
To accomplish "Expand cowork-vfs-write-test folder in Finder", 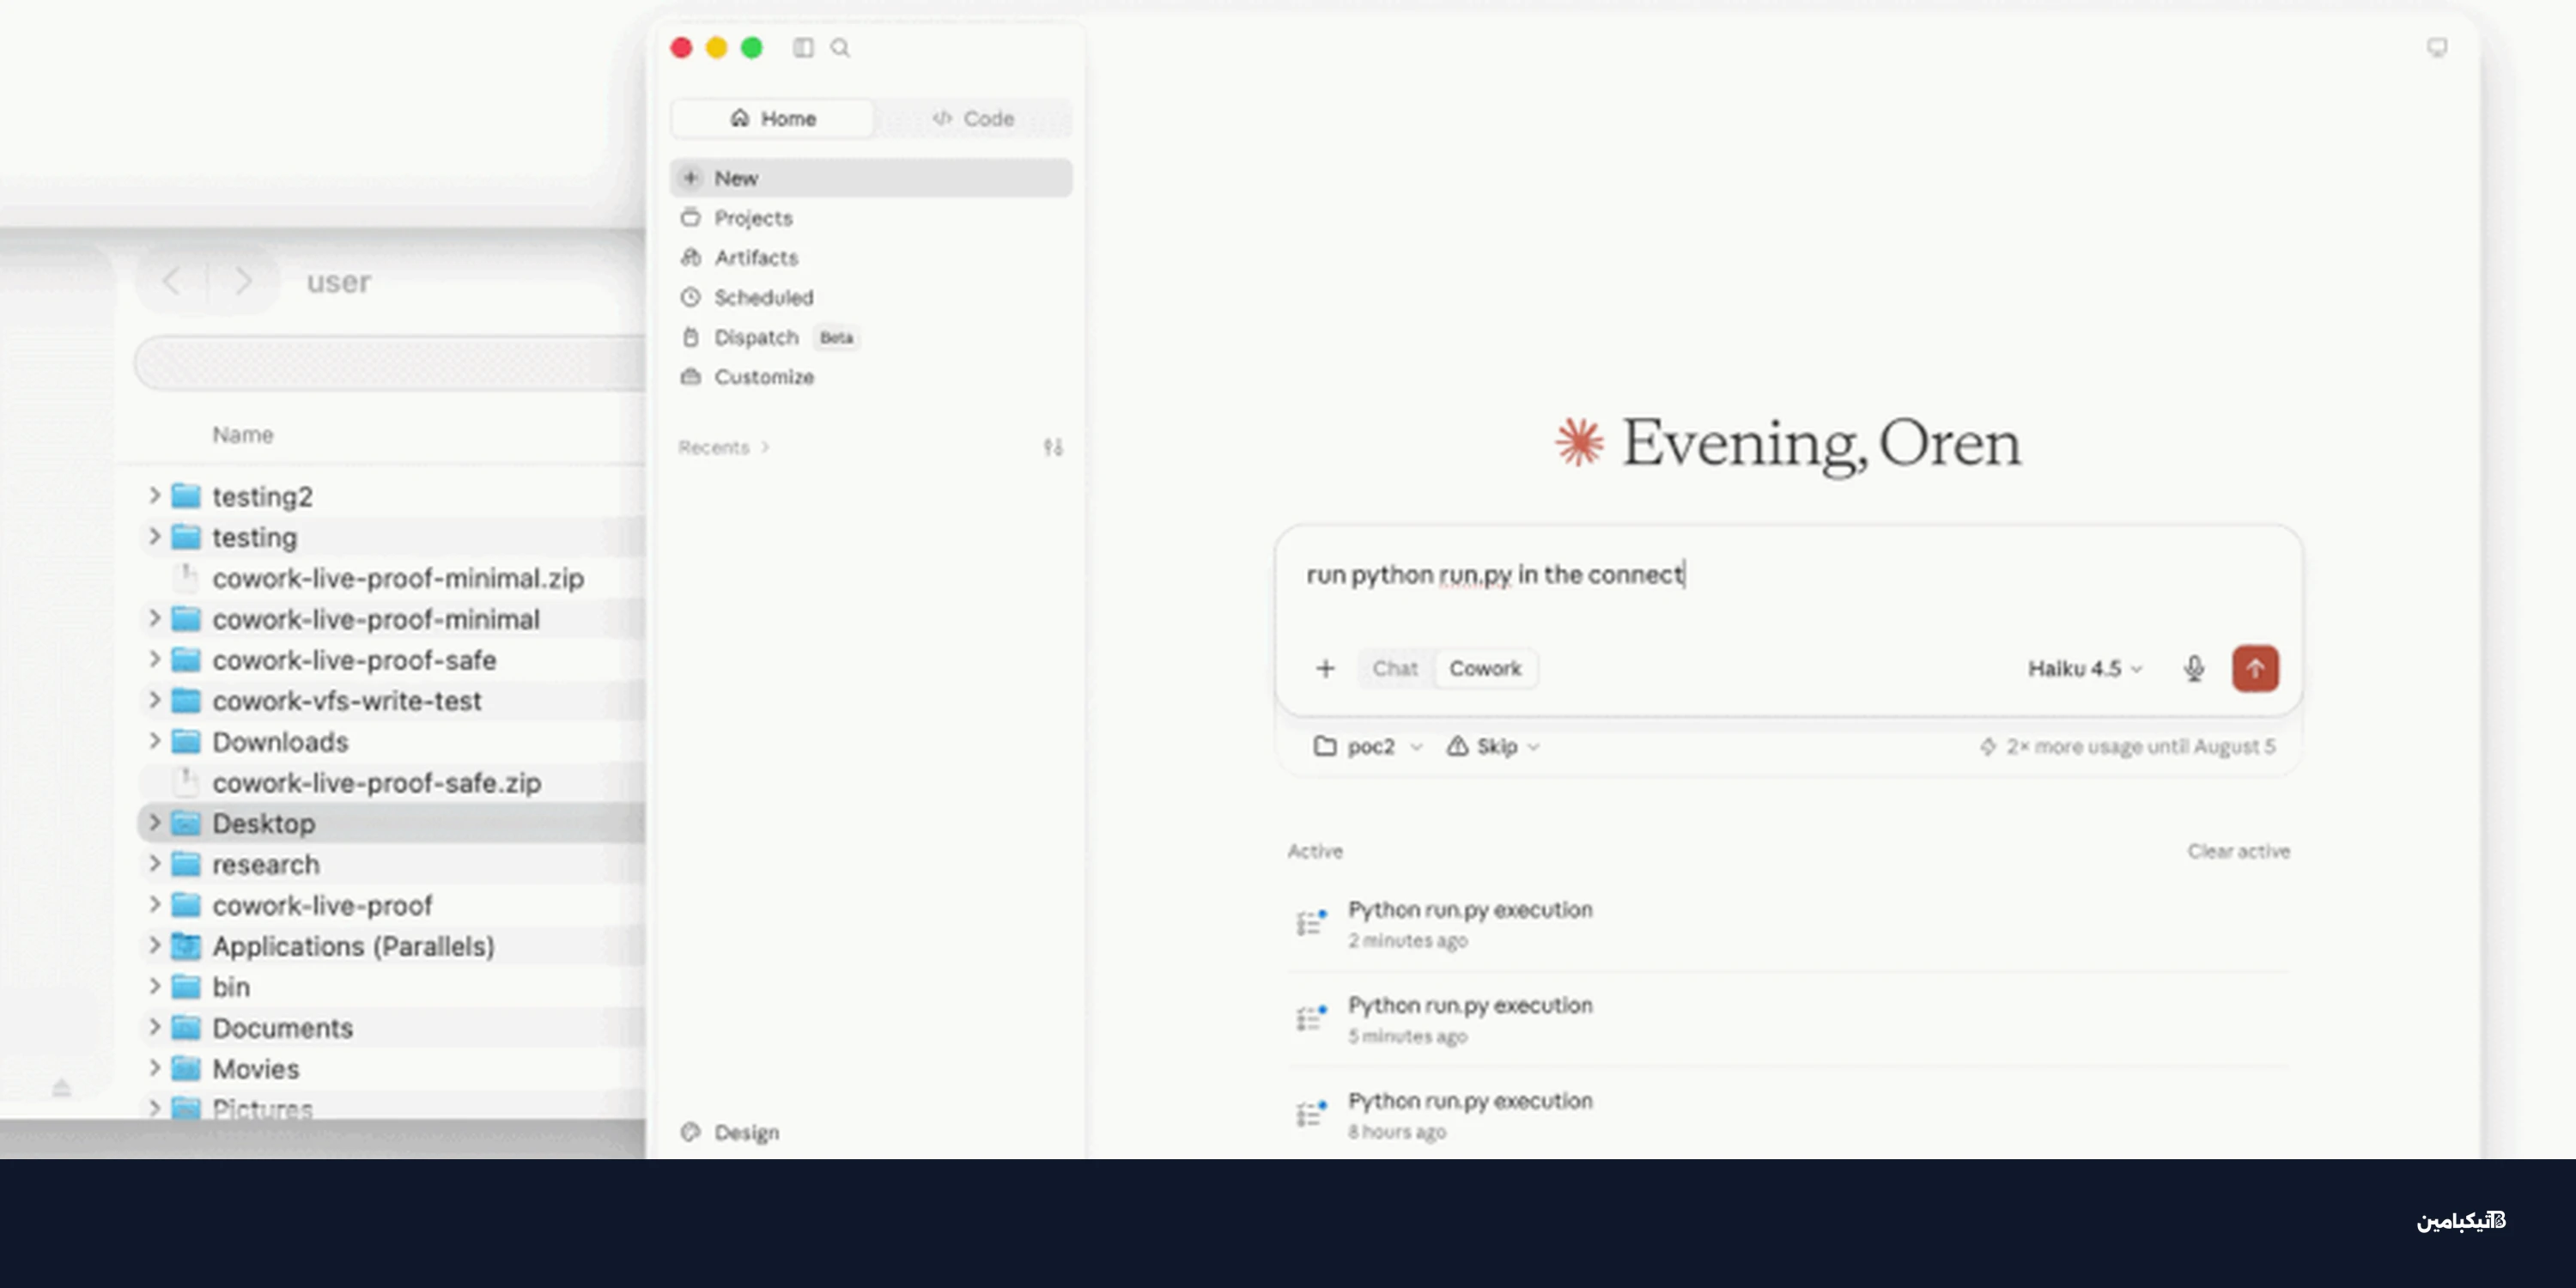I will [x=154, y=700].
